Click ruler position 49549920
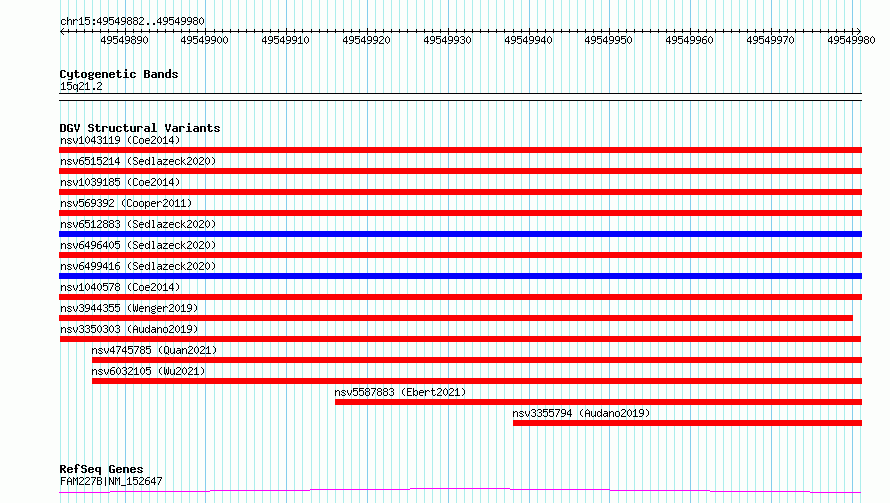The width and height of the screenshot is (890, 503). click(x=367, y=40)
